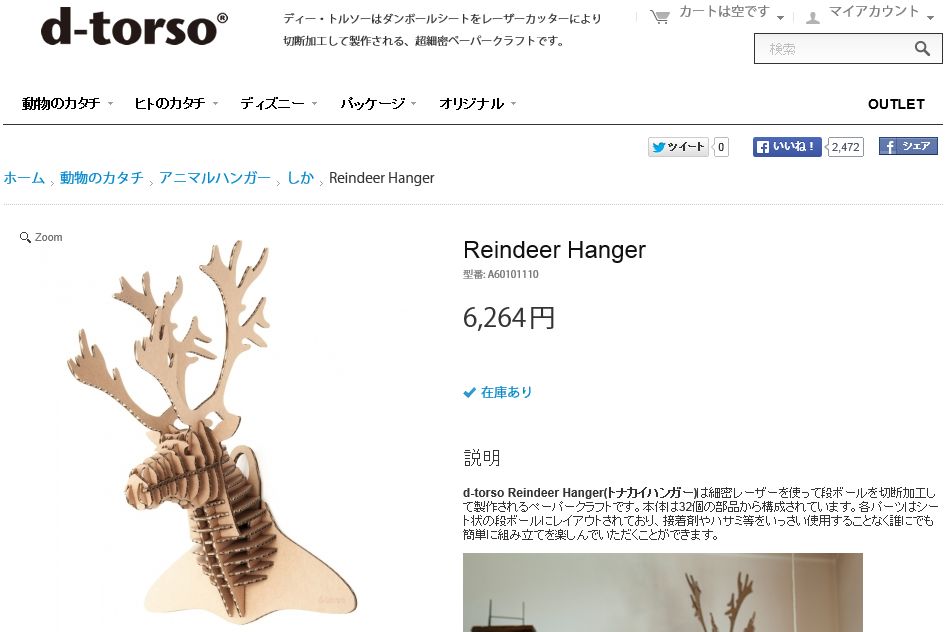Image resolution: width=949 pixels, height=632 pixels.
Task: Click the search magnifier icon
Action: click(x=922, y=48)
